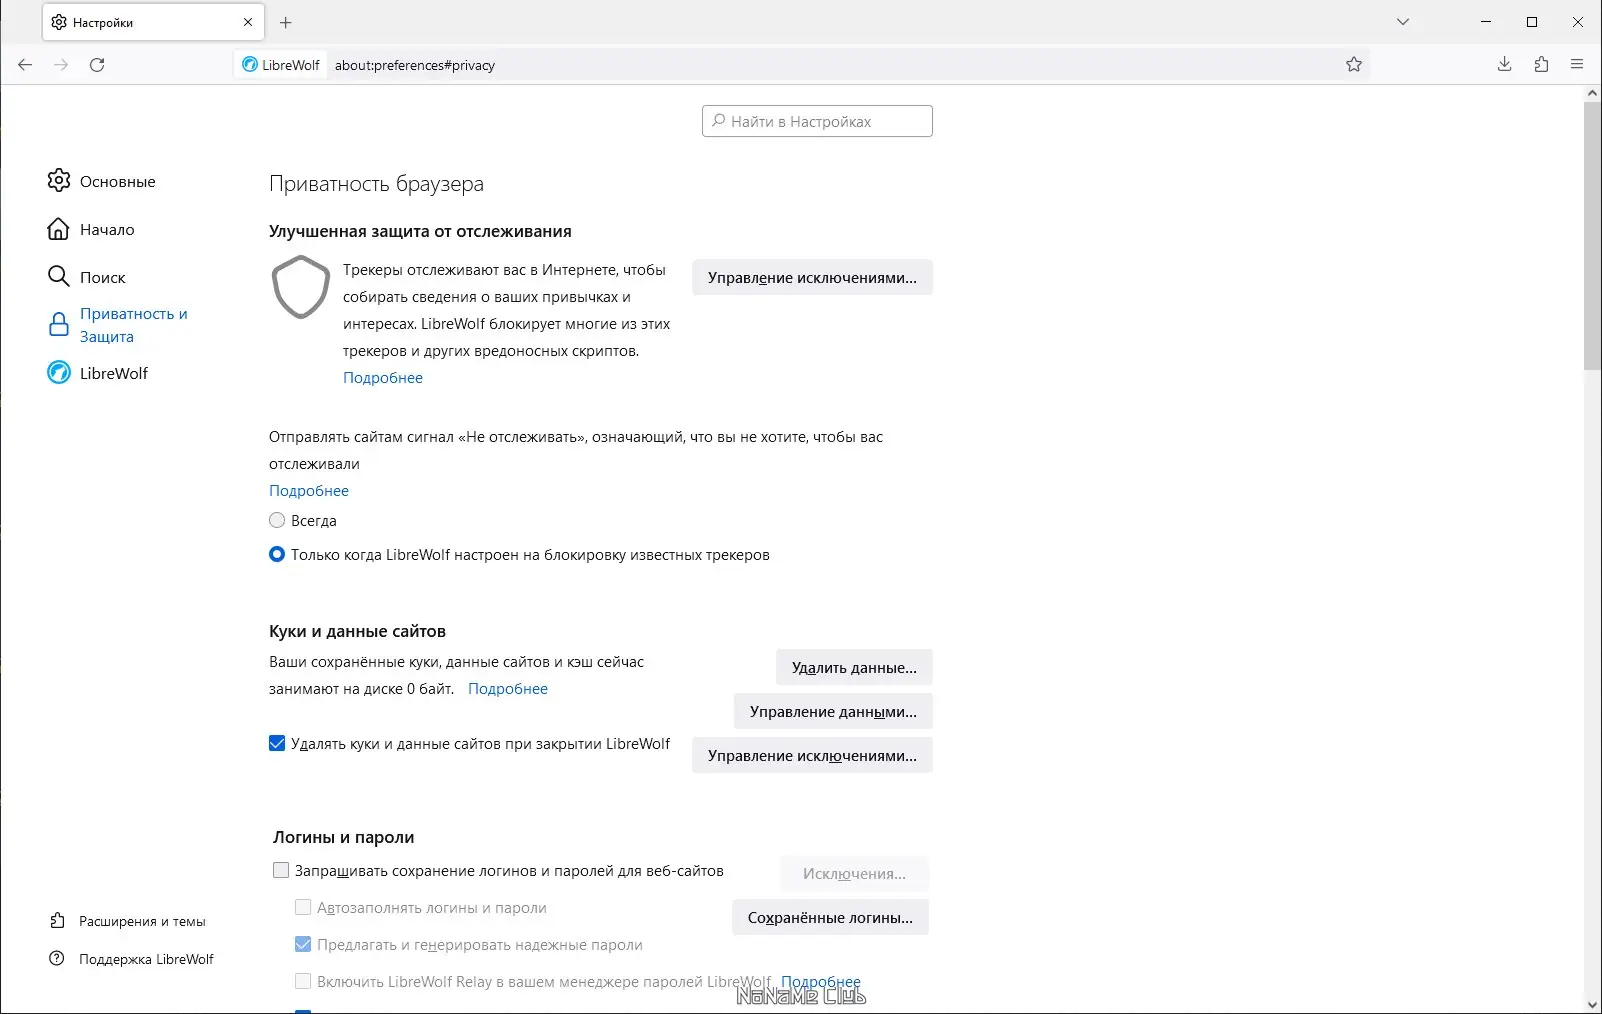
Task: Click the scrollbar down arrow
Action: pos(1593,1005)
